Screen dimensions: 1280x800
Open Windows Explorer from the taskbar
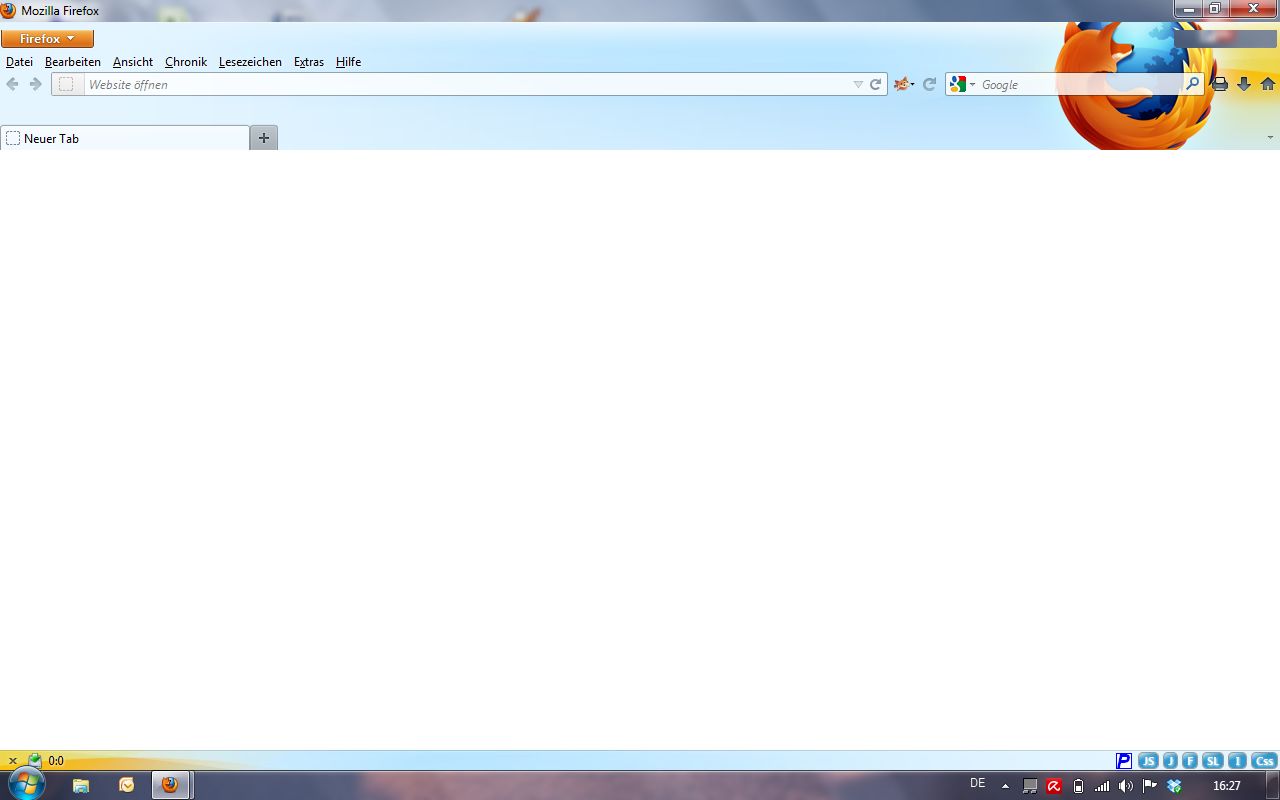click(x=81, y=785)
